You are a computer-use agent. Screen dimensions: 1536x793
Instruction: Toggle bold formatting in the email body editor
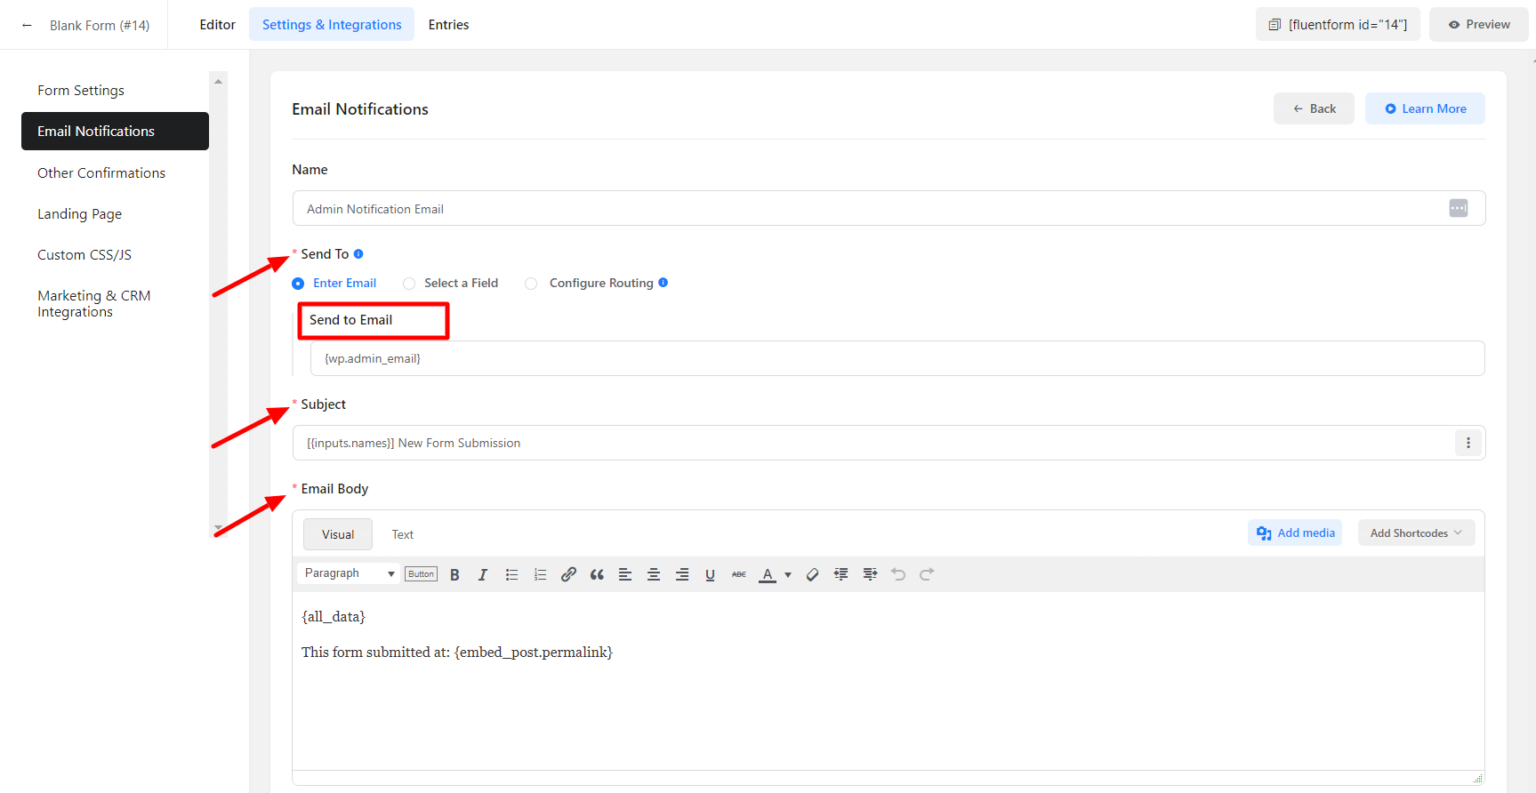[x=454, y=574]
